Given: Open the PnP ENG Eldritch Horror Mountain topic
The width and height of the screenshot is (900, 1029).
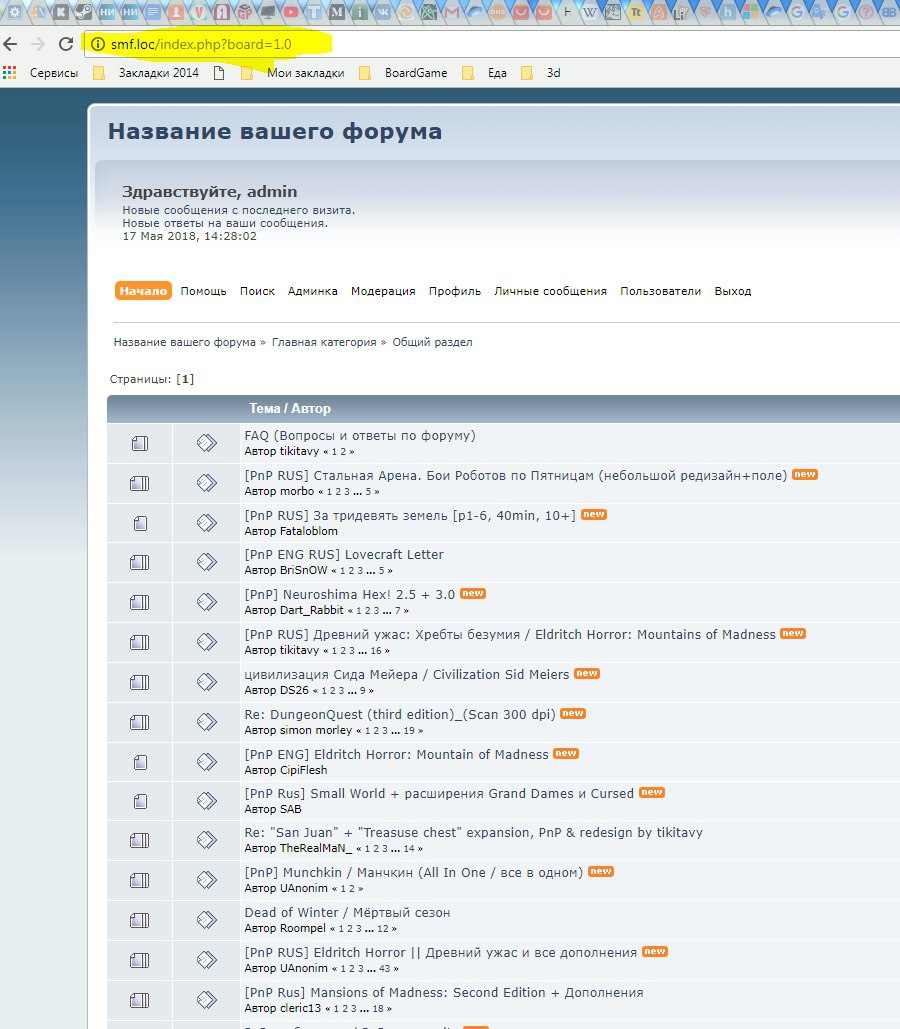Looking at the screenshot, I should 396,755.
